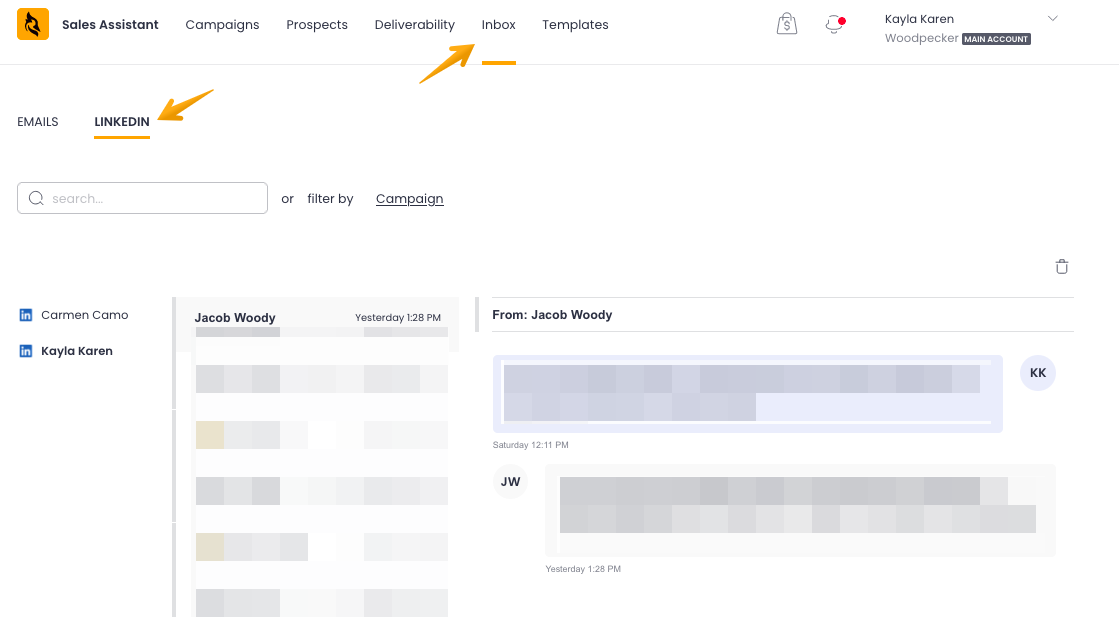Click the JW sender avatar
1119x617 pixels.
pyautogui.click(x=510, y=482)
